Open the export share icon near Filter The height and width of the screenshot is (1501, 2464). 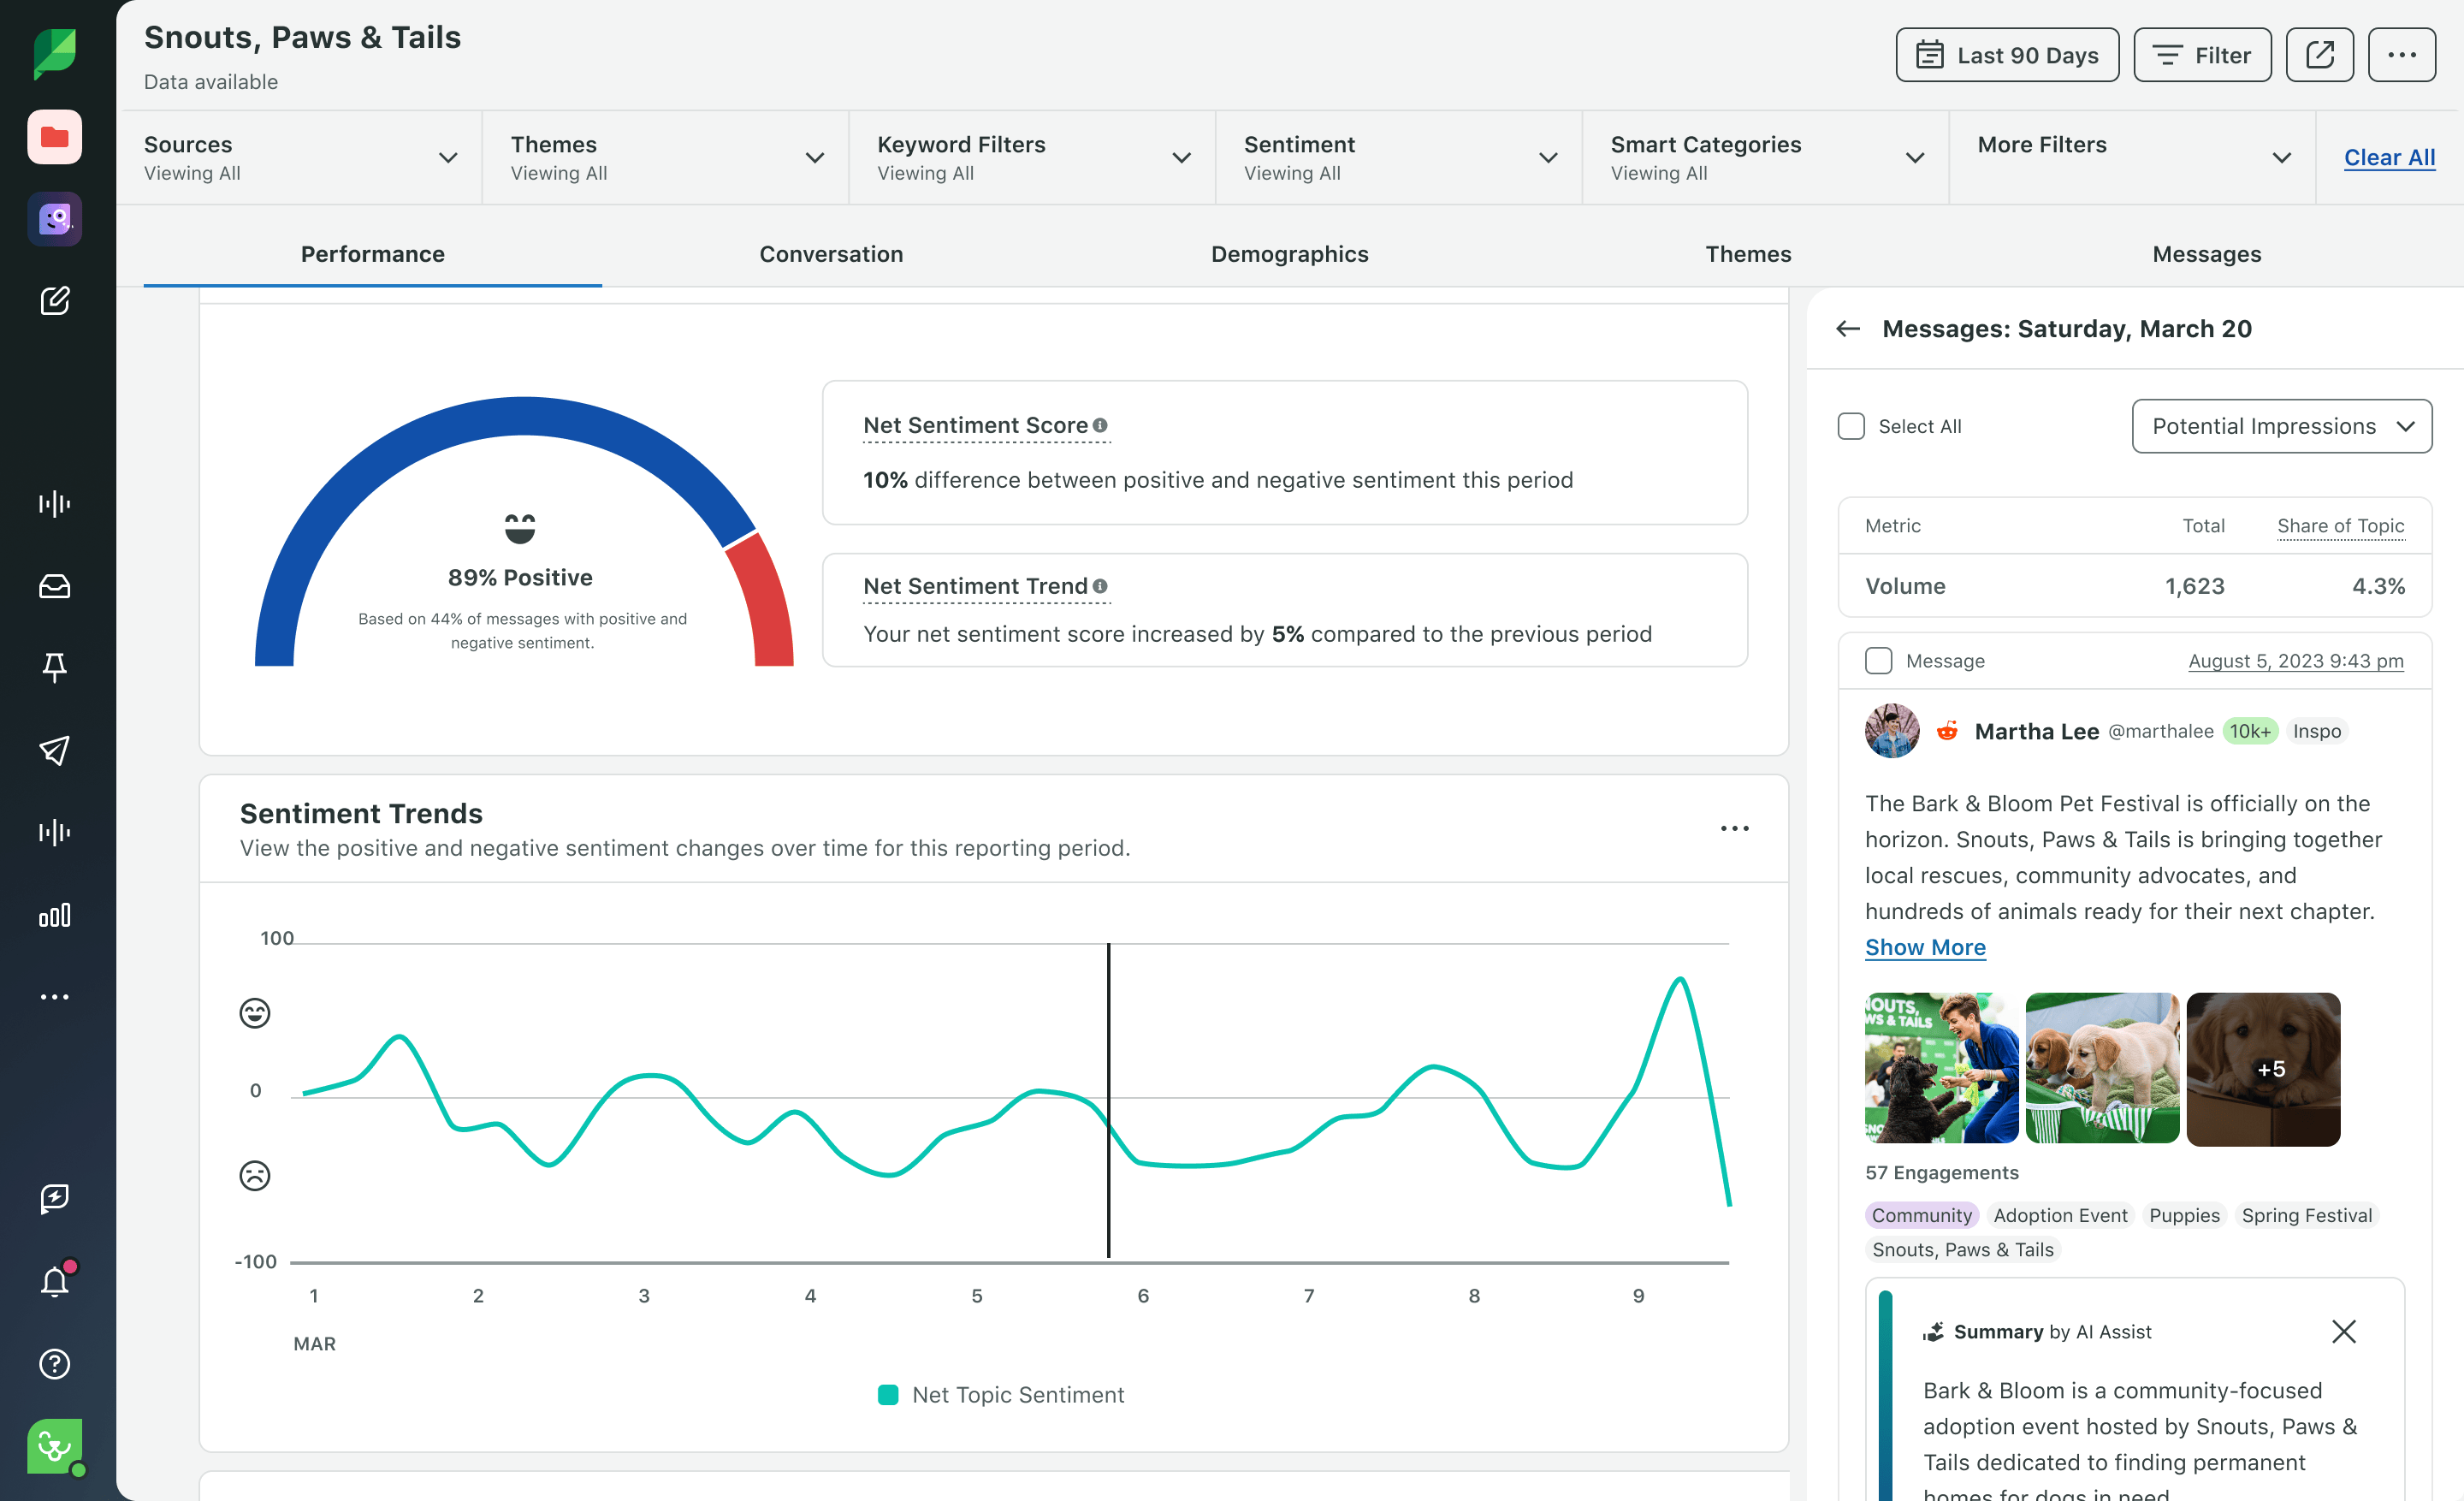click(x=2320, y=55)
